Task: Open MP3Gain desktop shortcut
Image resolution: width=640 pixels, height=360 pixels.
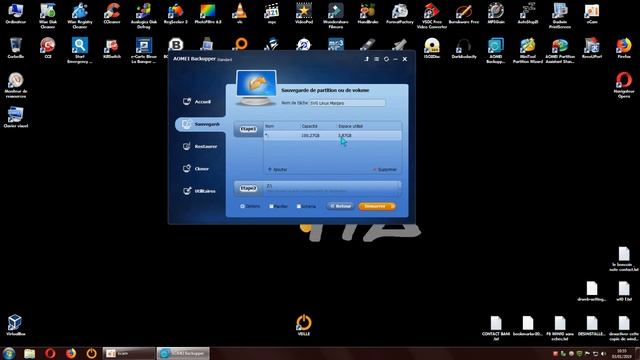Action: tap(496, 13)
